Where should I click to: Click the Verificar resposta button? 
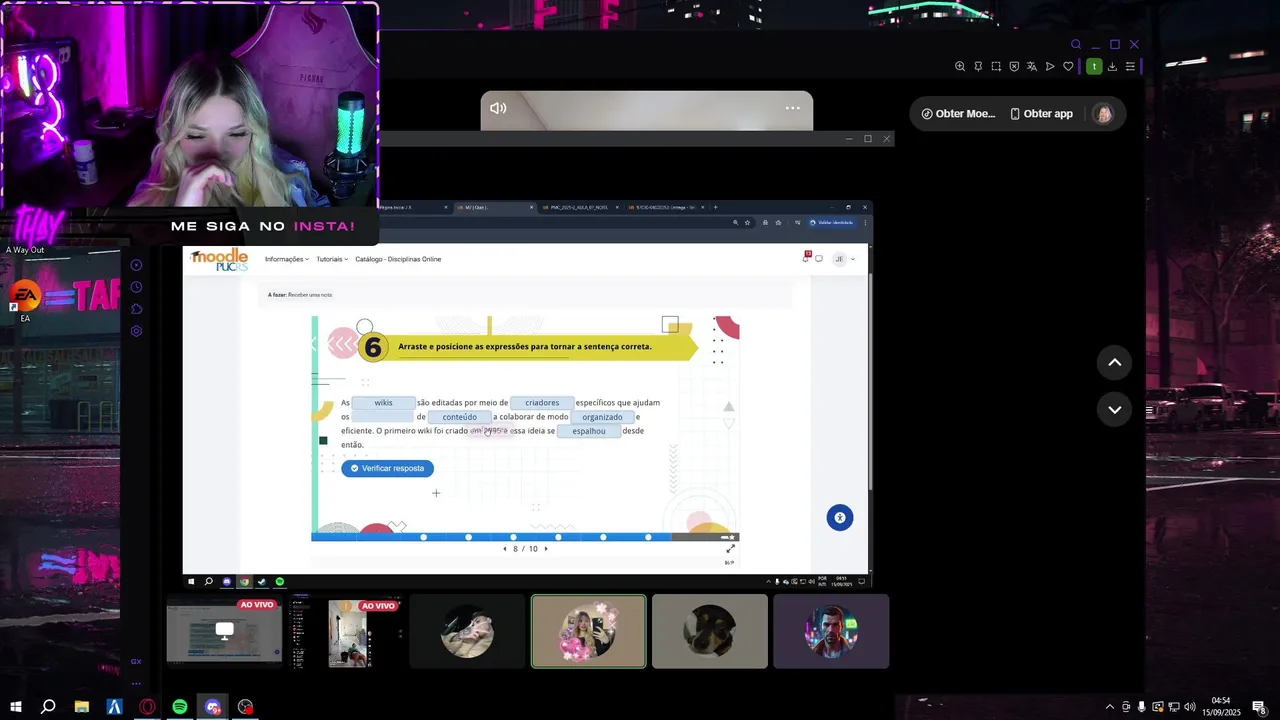point(387,468)
